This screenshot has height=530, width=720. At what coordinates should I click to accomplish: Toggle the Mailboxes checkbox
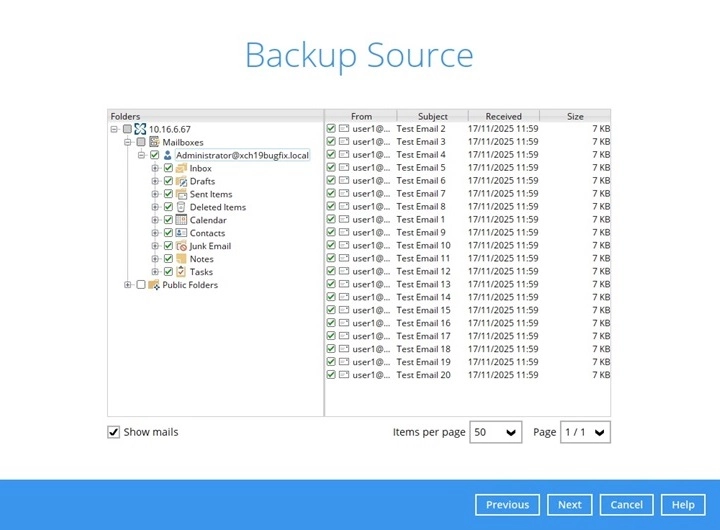pyautogui.click(x=141, y=142)
